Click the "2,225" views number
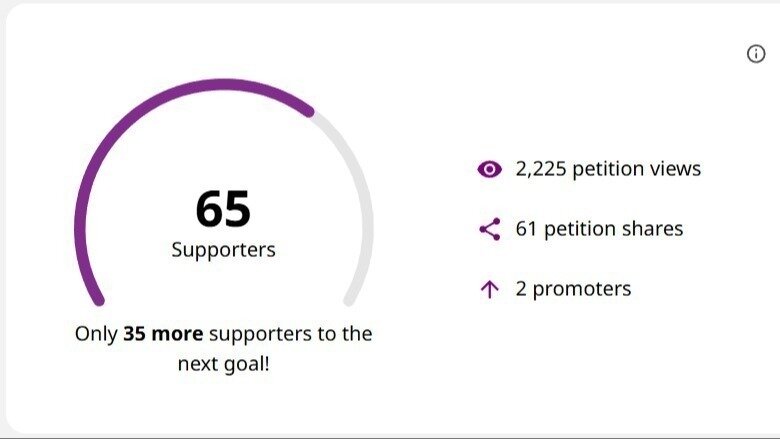Screen dimensions: 780x439 [541, 169]
